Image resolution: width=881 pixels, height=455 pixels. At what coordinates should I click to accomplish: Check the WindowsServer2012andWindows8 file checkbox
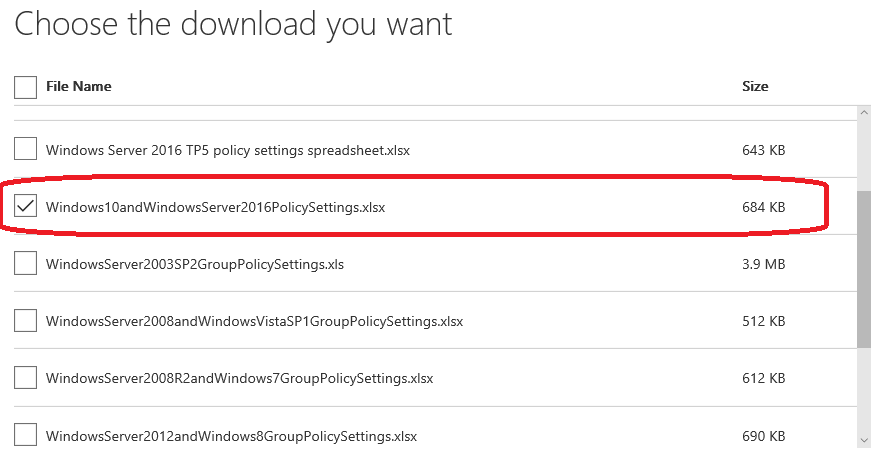(25, 436)
